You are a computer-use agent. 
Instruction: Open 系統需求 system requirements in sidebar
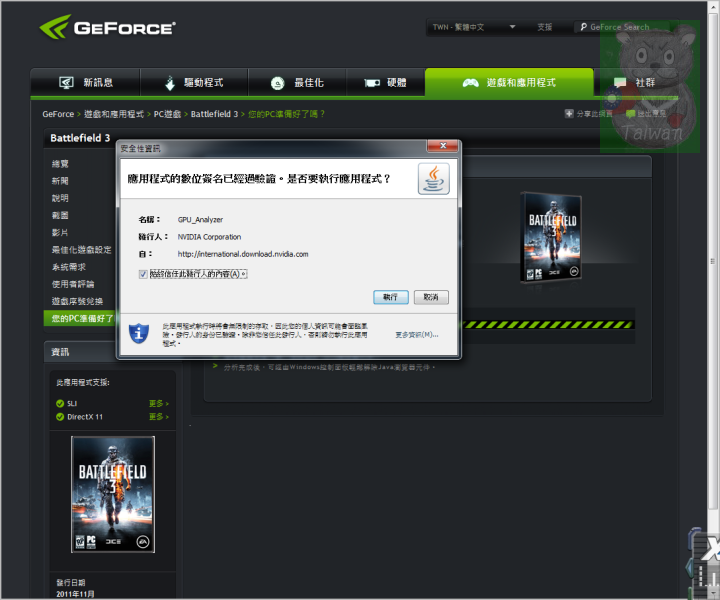pyautogui.click(x=68, y=267)
